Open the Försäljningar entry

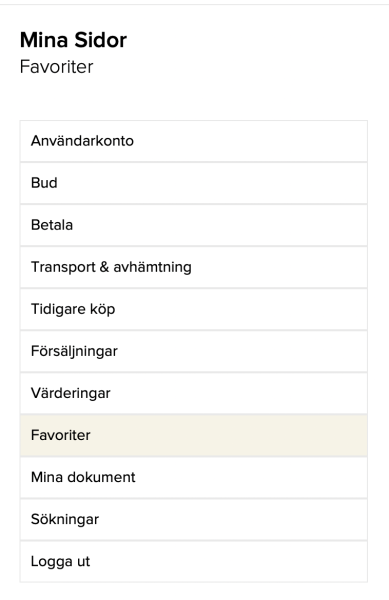click(x=194, y=351)
